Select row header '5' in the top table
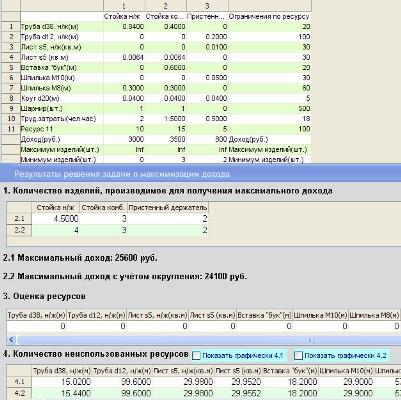This screenshot has height=400, width=401. [x=11, y=68]
